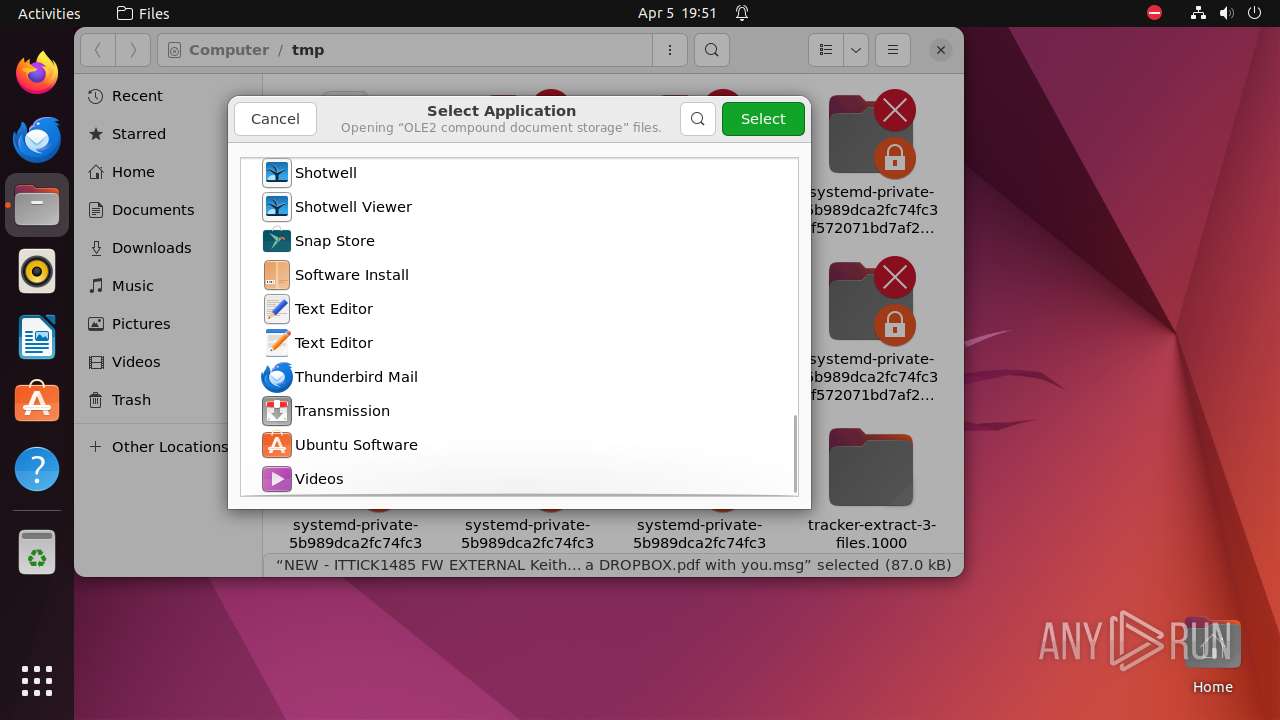Open Files hamburger main menu

tap(893, 50)
